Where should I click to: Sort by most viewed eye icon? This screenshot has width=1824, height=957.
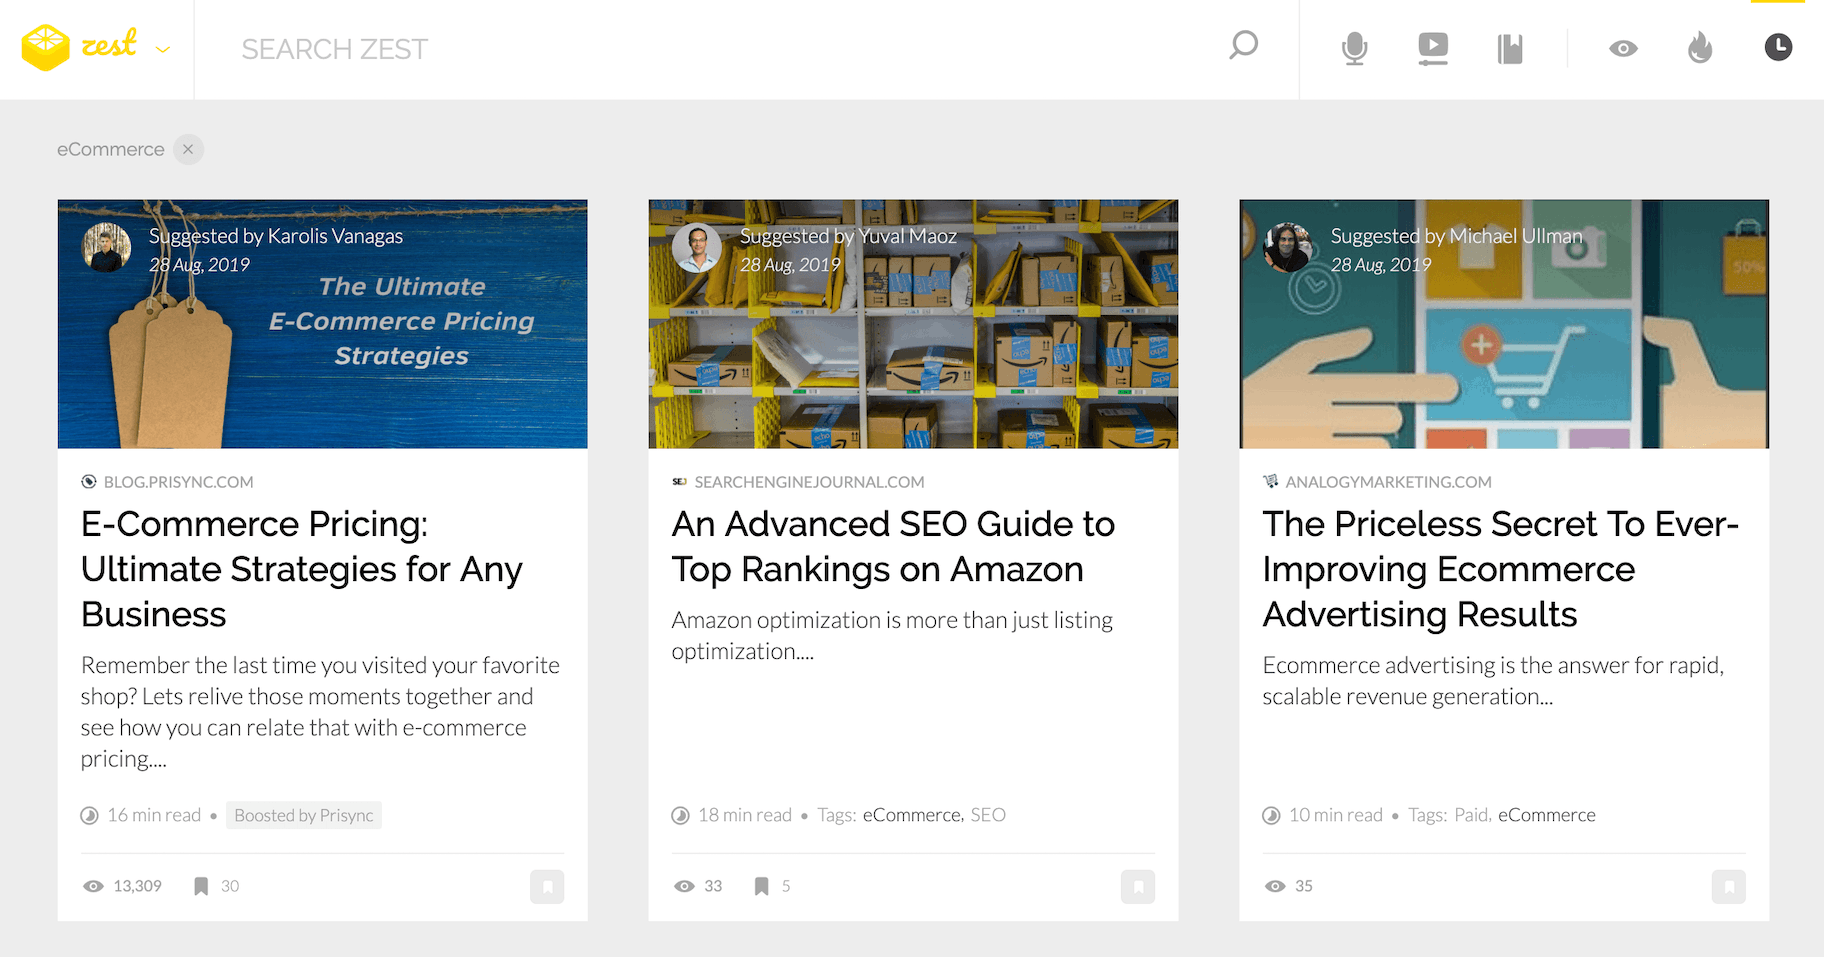(x=1623, y=48)
